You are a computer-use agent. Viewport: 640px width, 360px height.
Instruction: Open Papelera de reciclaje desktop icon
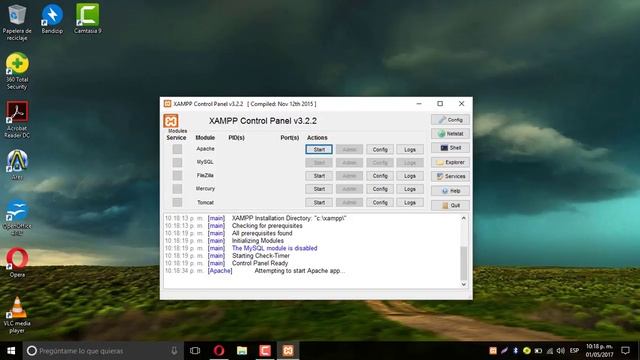[17, 21]
